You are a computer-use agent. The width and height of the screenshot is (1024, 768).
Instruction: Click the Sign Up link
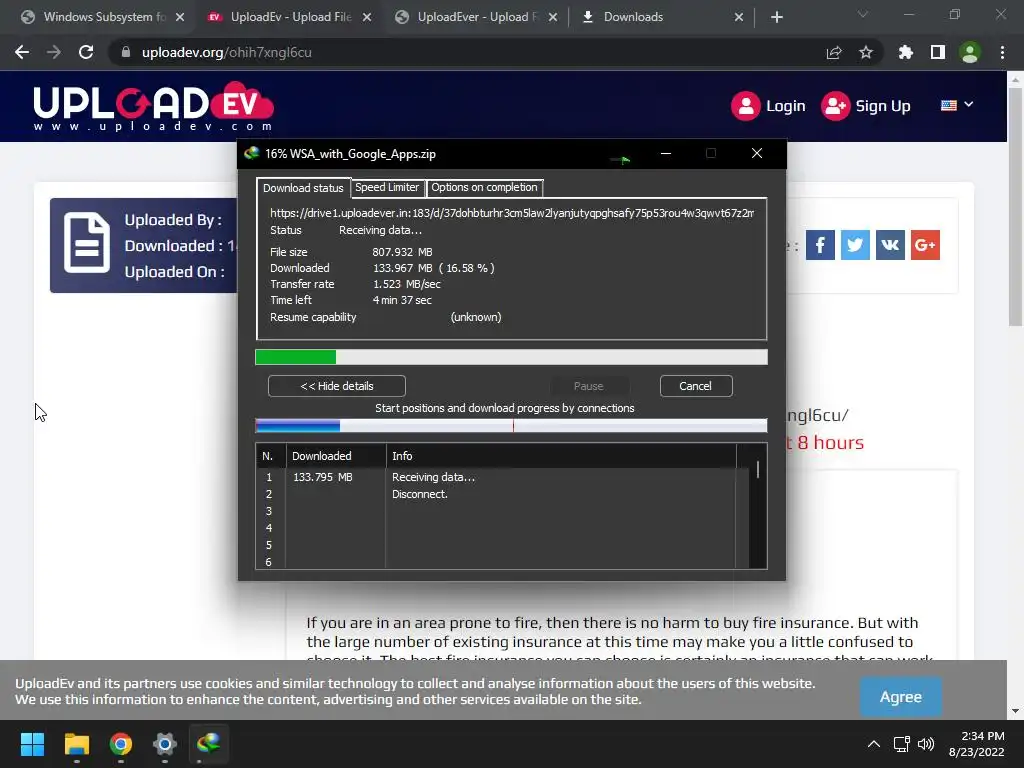click(883, 106)
